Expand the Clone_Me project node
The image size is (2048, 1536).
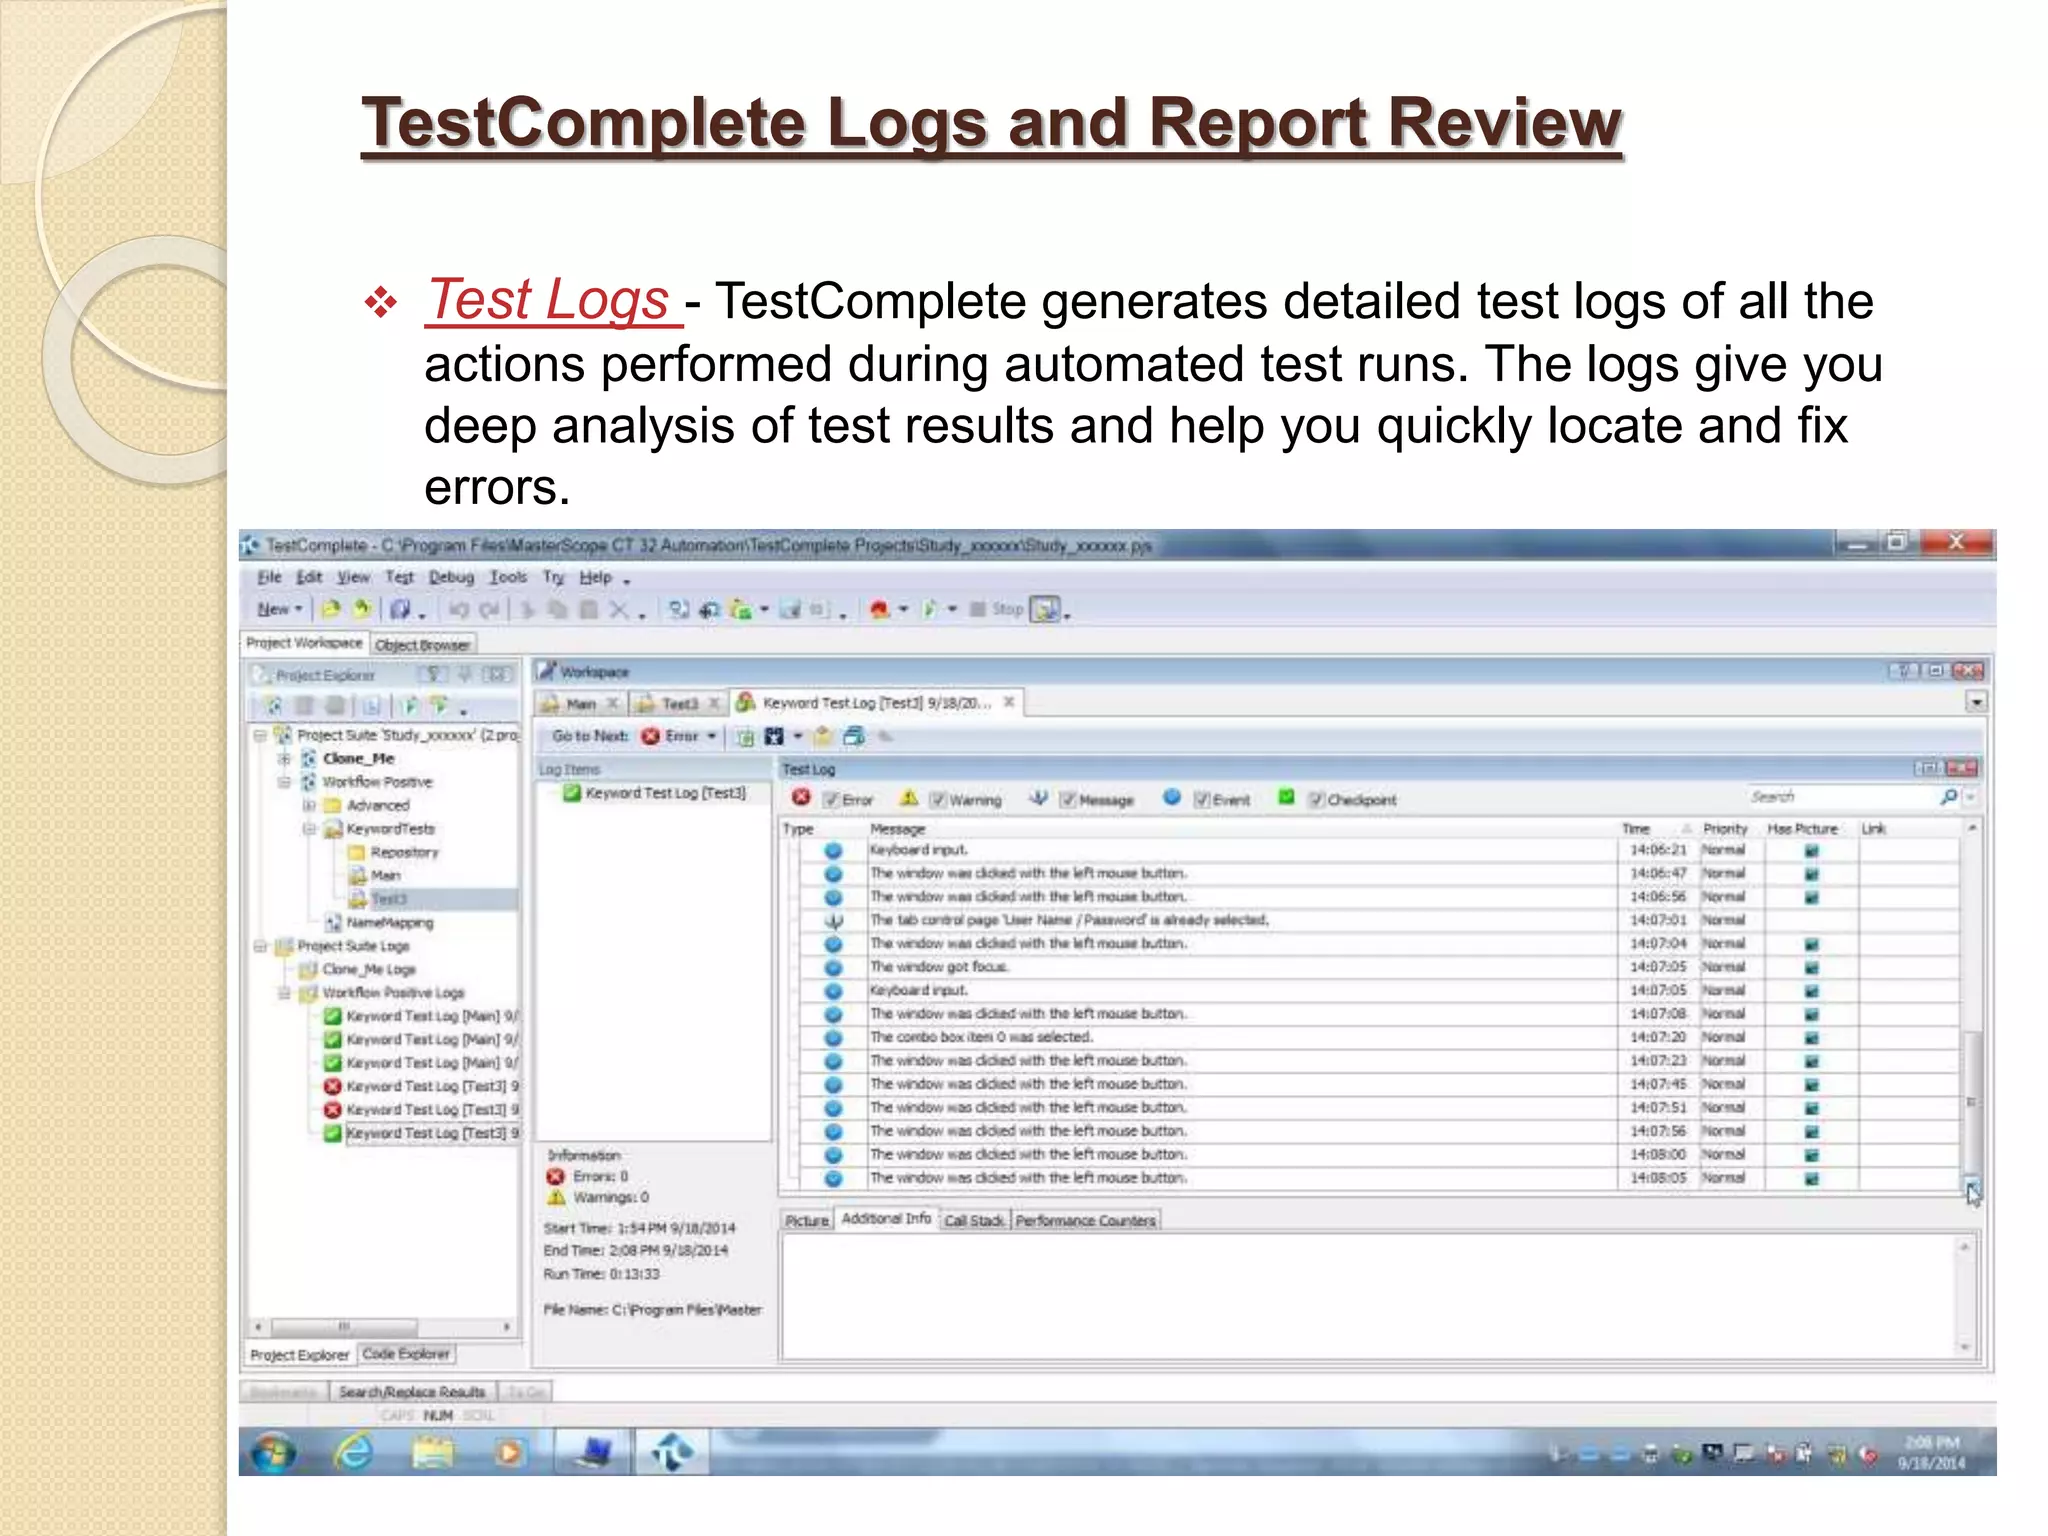285,759
